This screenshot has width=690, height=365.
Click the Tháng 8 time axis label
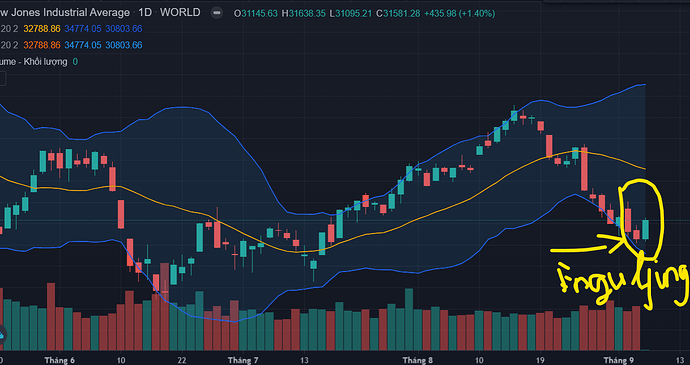point(418,361)
